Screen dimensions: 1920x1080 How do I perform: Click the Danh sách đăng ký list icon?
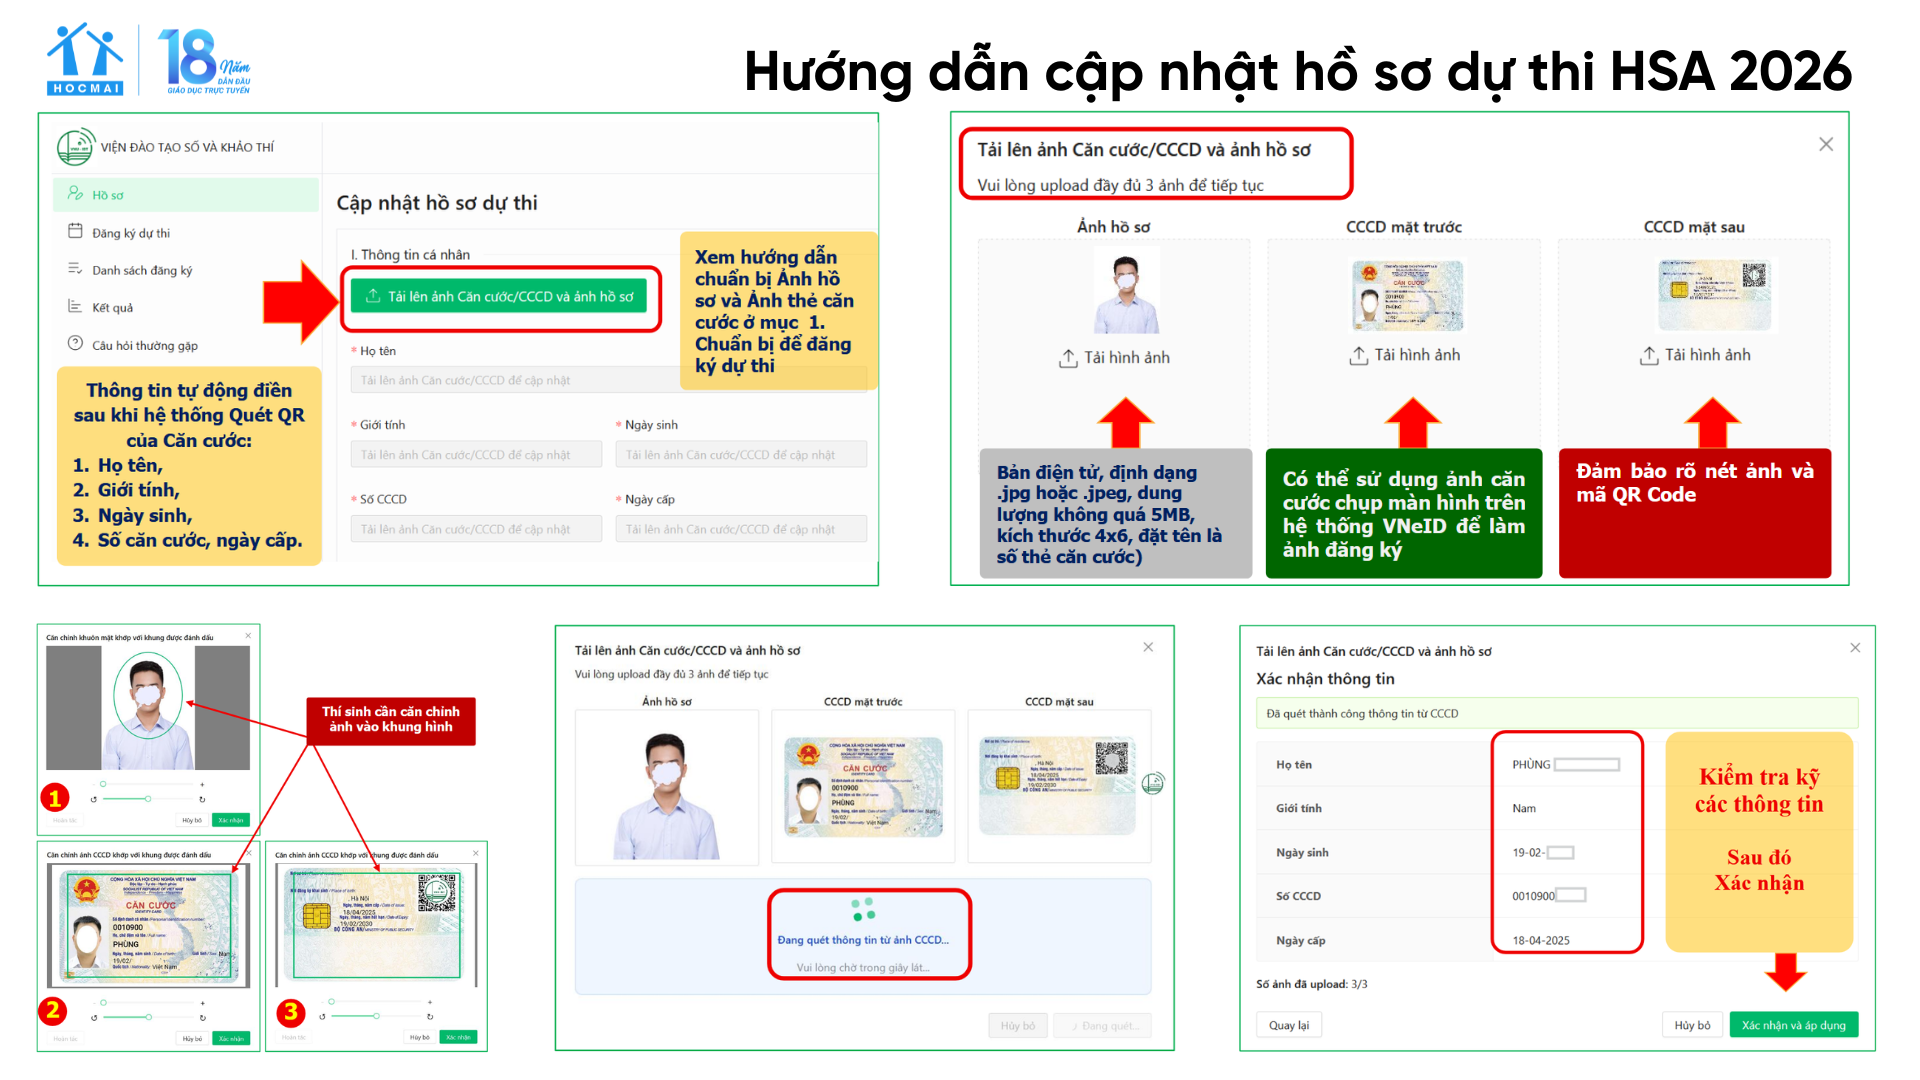coord(75,269)
